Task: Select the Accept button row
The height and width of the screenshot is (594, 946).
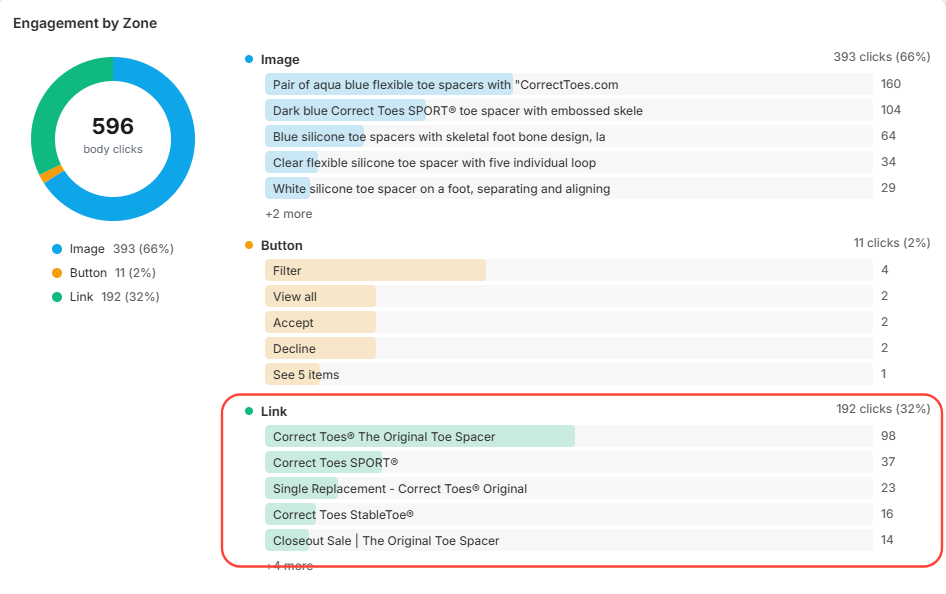Action: pyautogui.click(x=568, y=322)
